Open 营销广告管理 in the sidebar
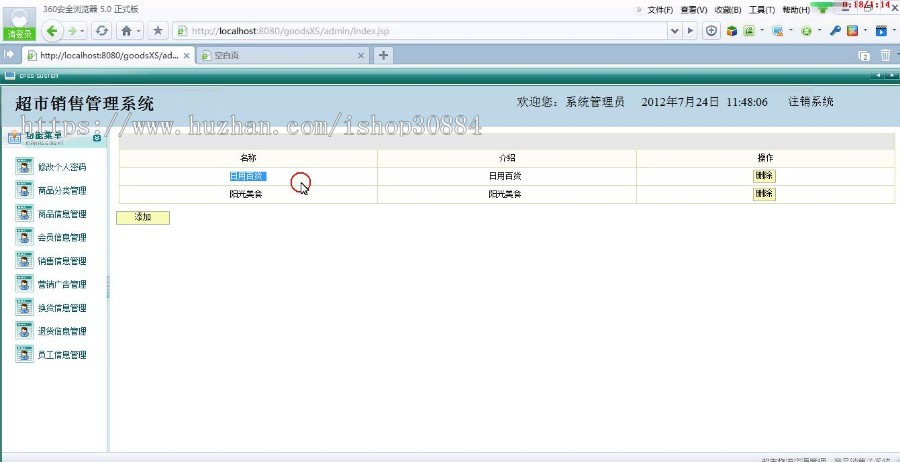 pyautogui.click(x=62, y=284)
